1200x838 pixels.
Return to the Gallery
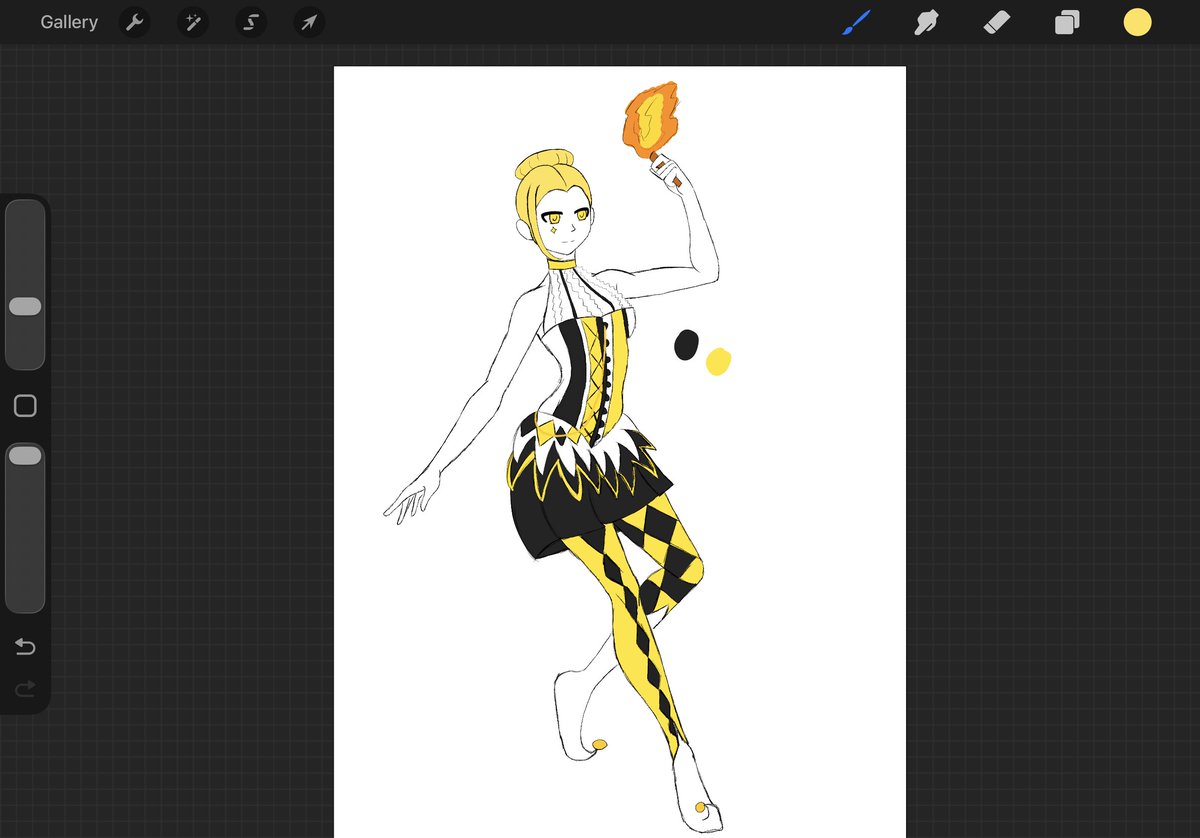pos(69,22)
